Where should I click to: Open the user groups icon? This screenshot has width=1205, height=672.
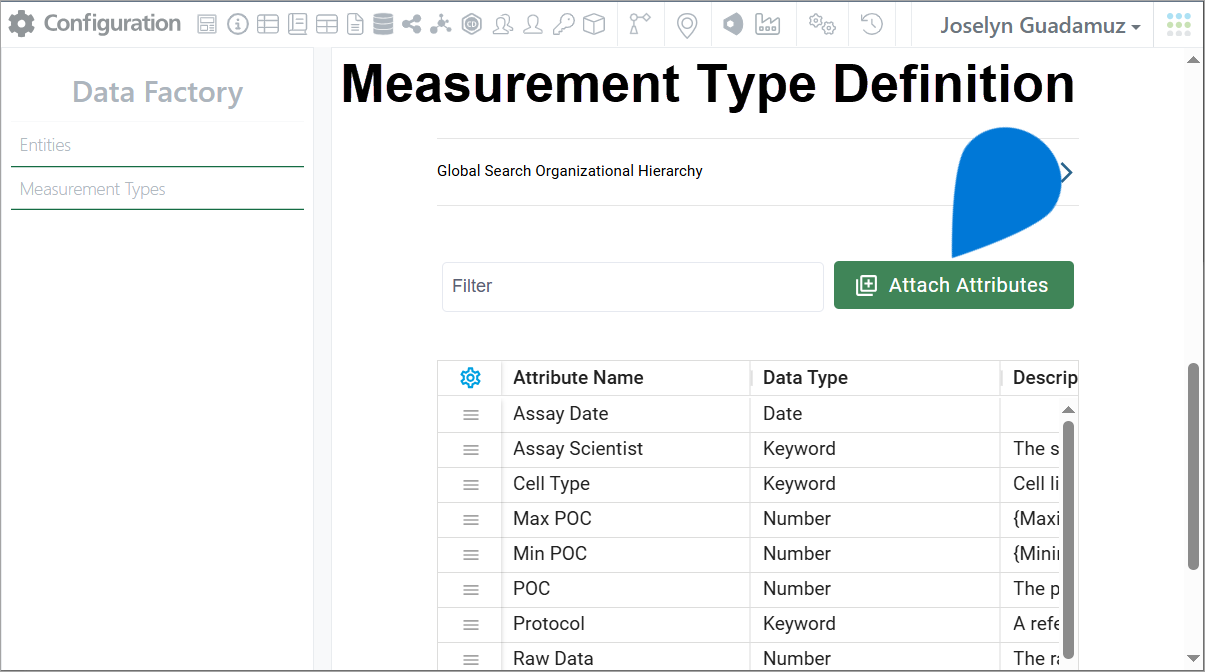(503, 25)
